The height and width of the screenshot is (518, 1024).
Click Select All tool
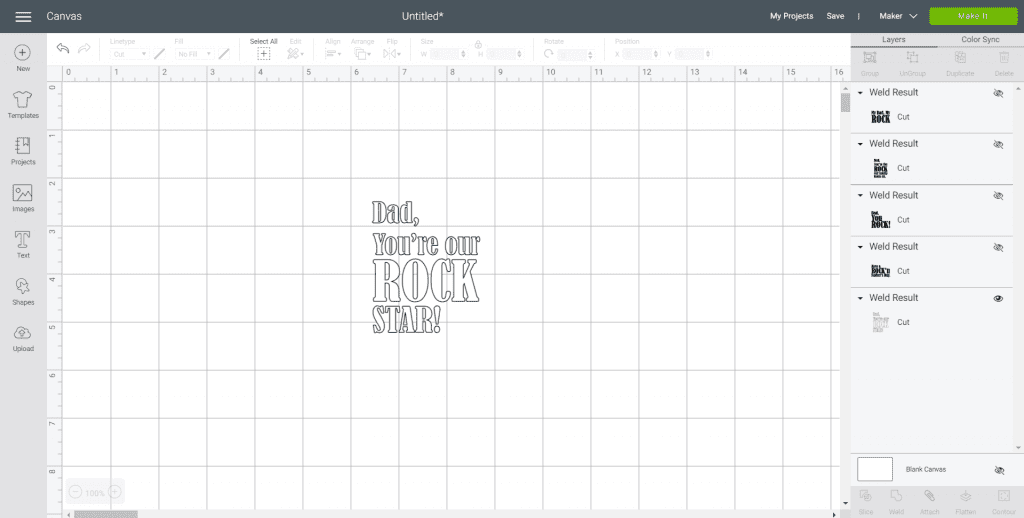(264, 50)
